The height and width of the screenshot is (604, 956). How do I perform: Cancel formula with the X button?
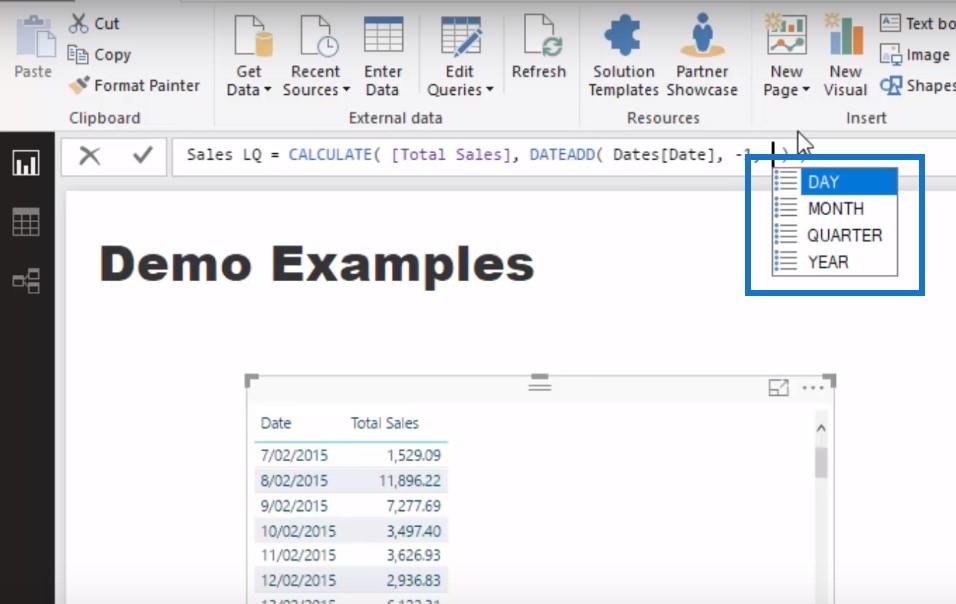point(90,155)
